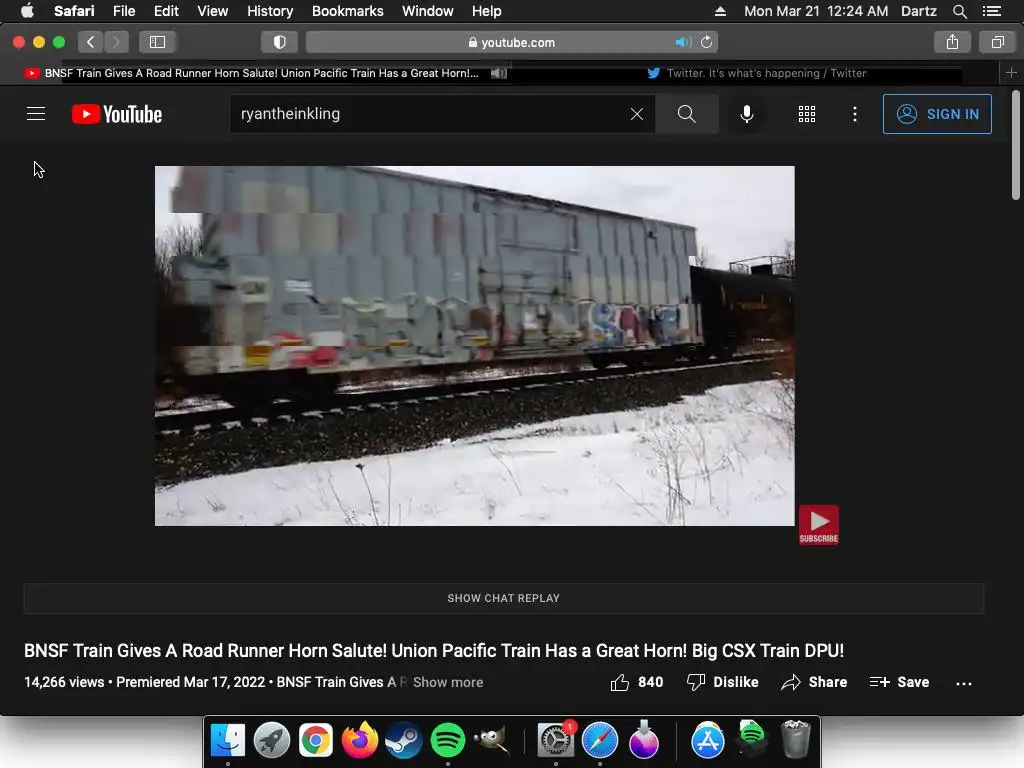Image resolution: width=1024 pixels, height=768 pixels.
Task: Share the video
Action: 814,682
